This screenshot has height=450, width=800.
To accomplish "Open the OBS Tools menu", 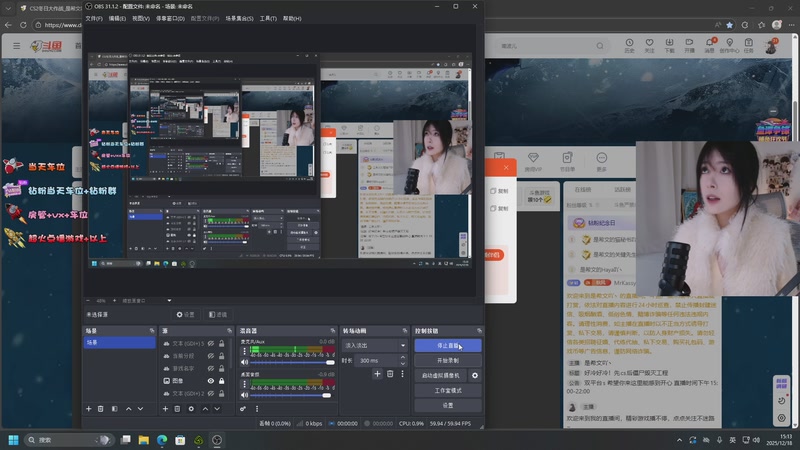I will (x=268, y=18).
